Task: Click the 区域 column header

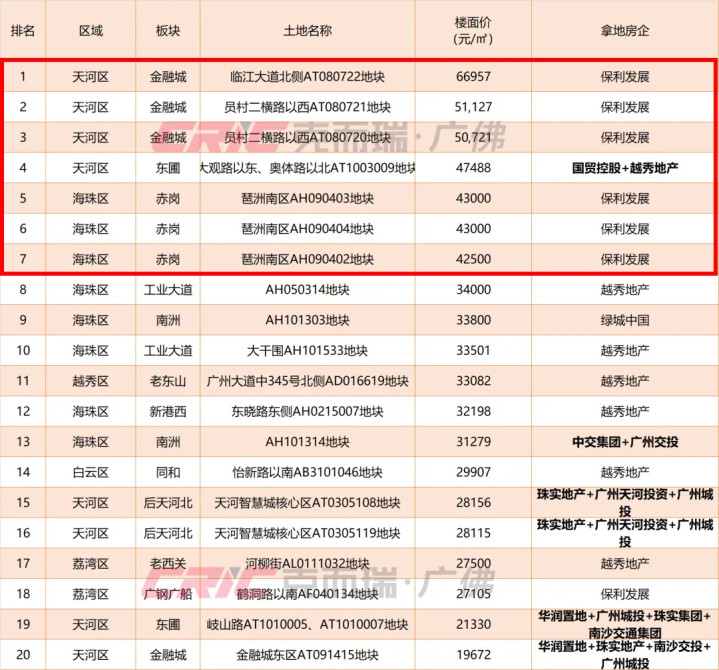Action: click(91, 31)
